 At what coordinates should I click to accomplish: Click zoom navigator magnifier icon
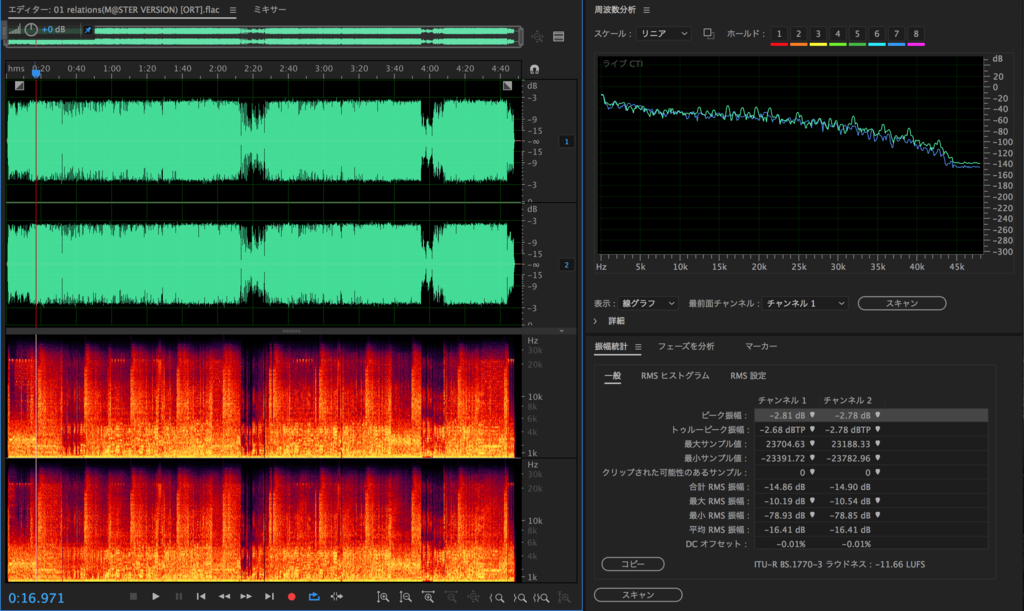tap(537, 37)
